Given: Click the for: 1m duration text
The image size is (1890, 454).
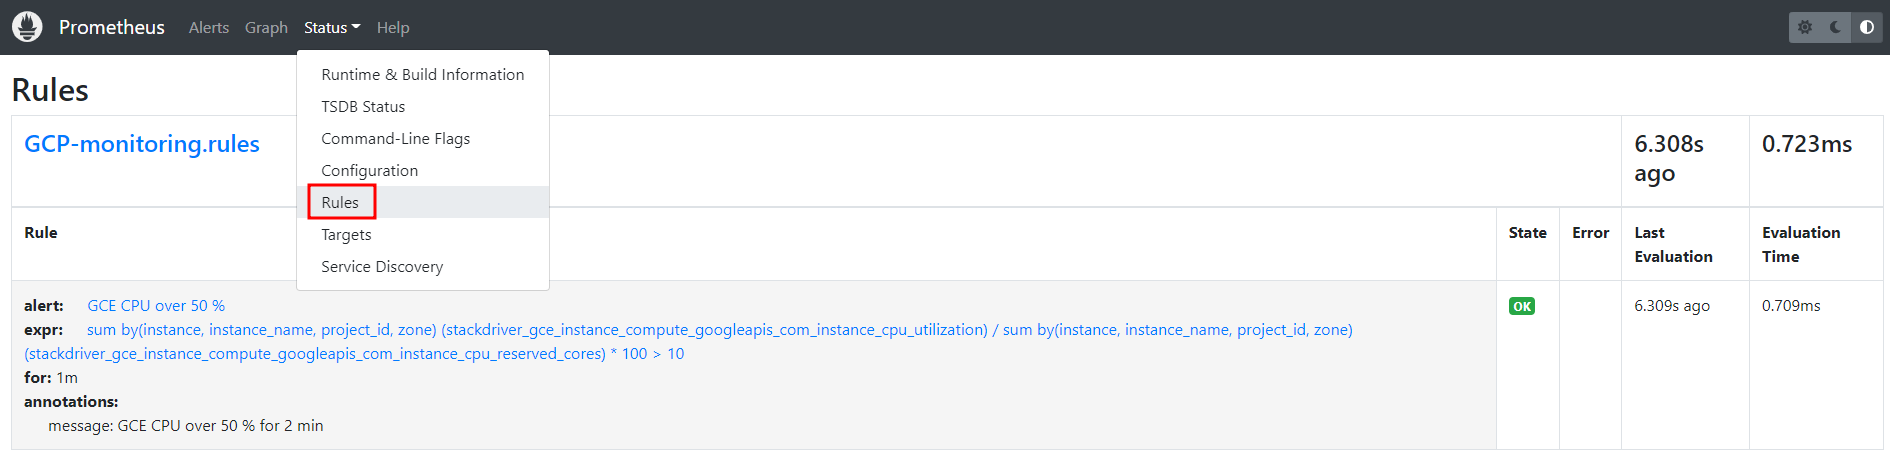Looking at the screenshot, I should point(51,378).
